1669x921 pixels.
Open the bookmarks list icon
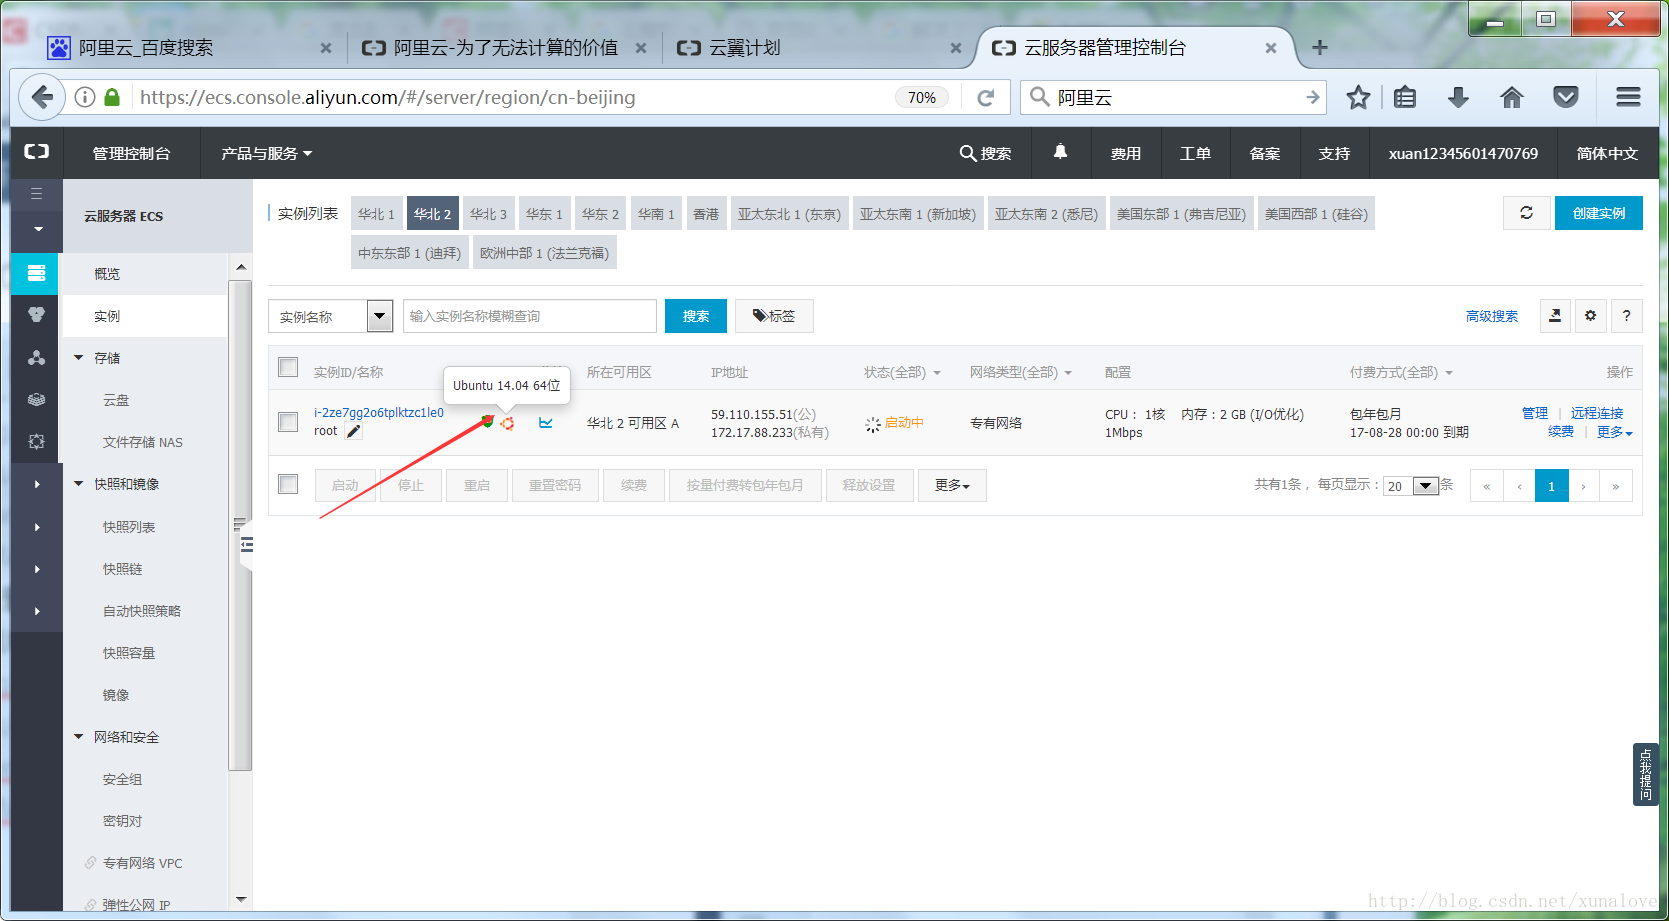1405,97
